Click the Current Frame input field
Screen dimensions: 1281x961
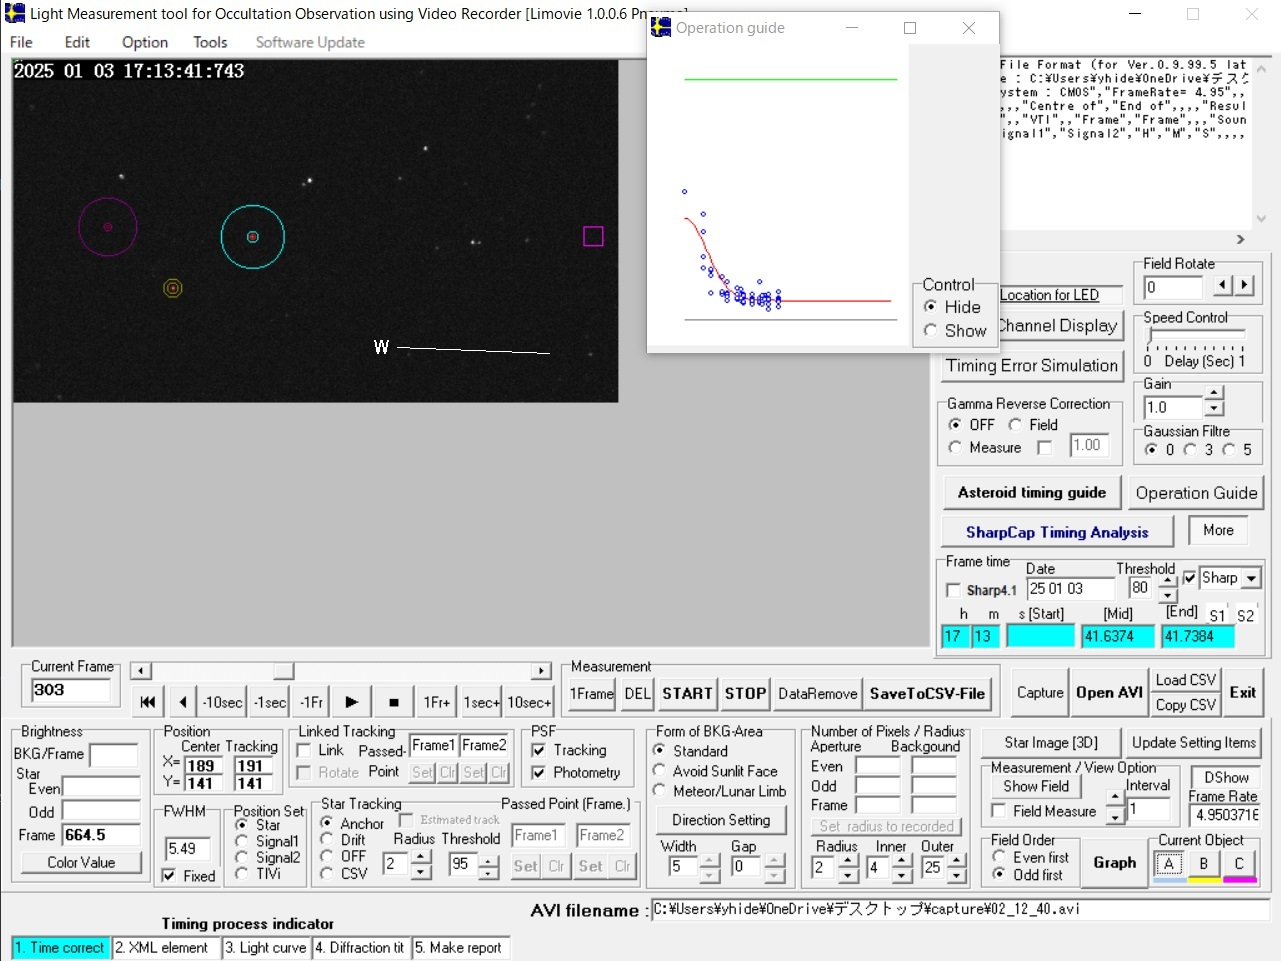tap(70, 690)
